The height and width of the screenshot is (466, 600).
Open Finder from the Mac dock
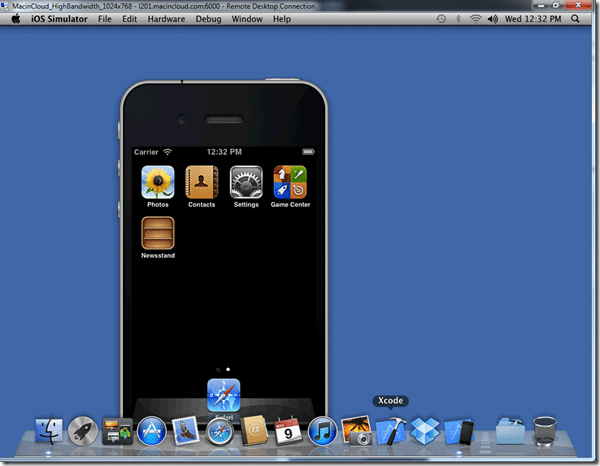pos(49,431)
